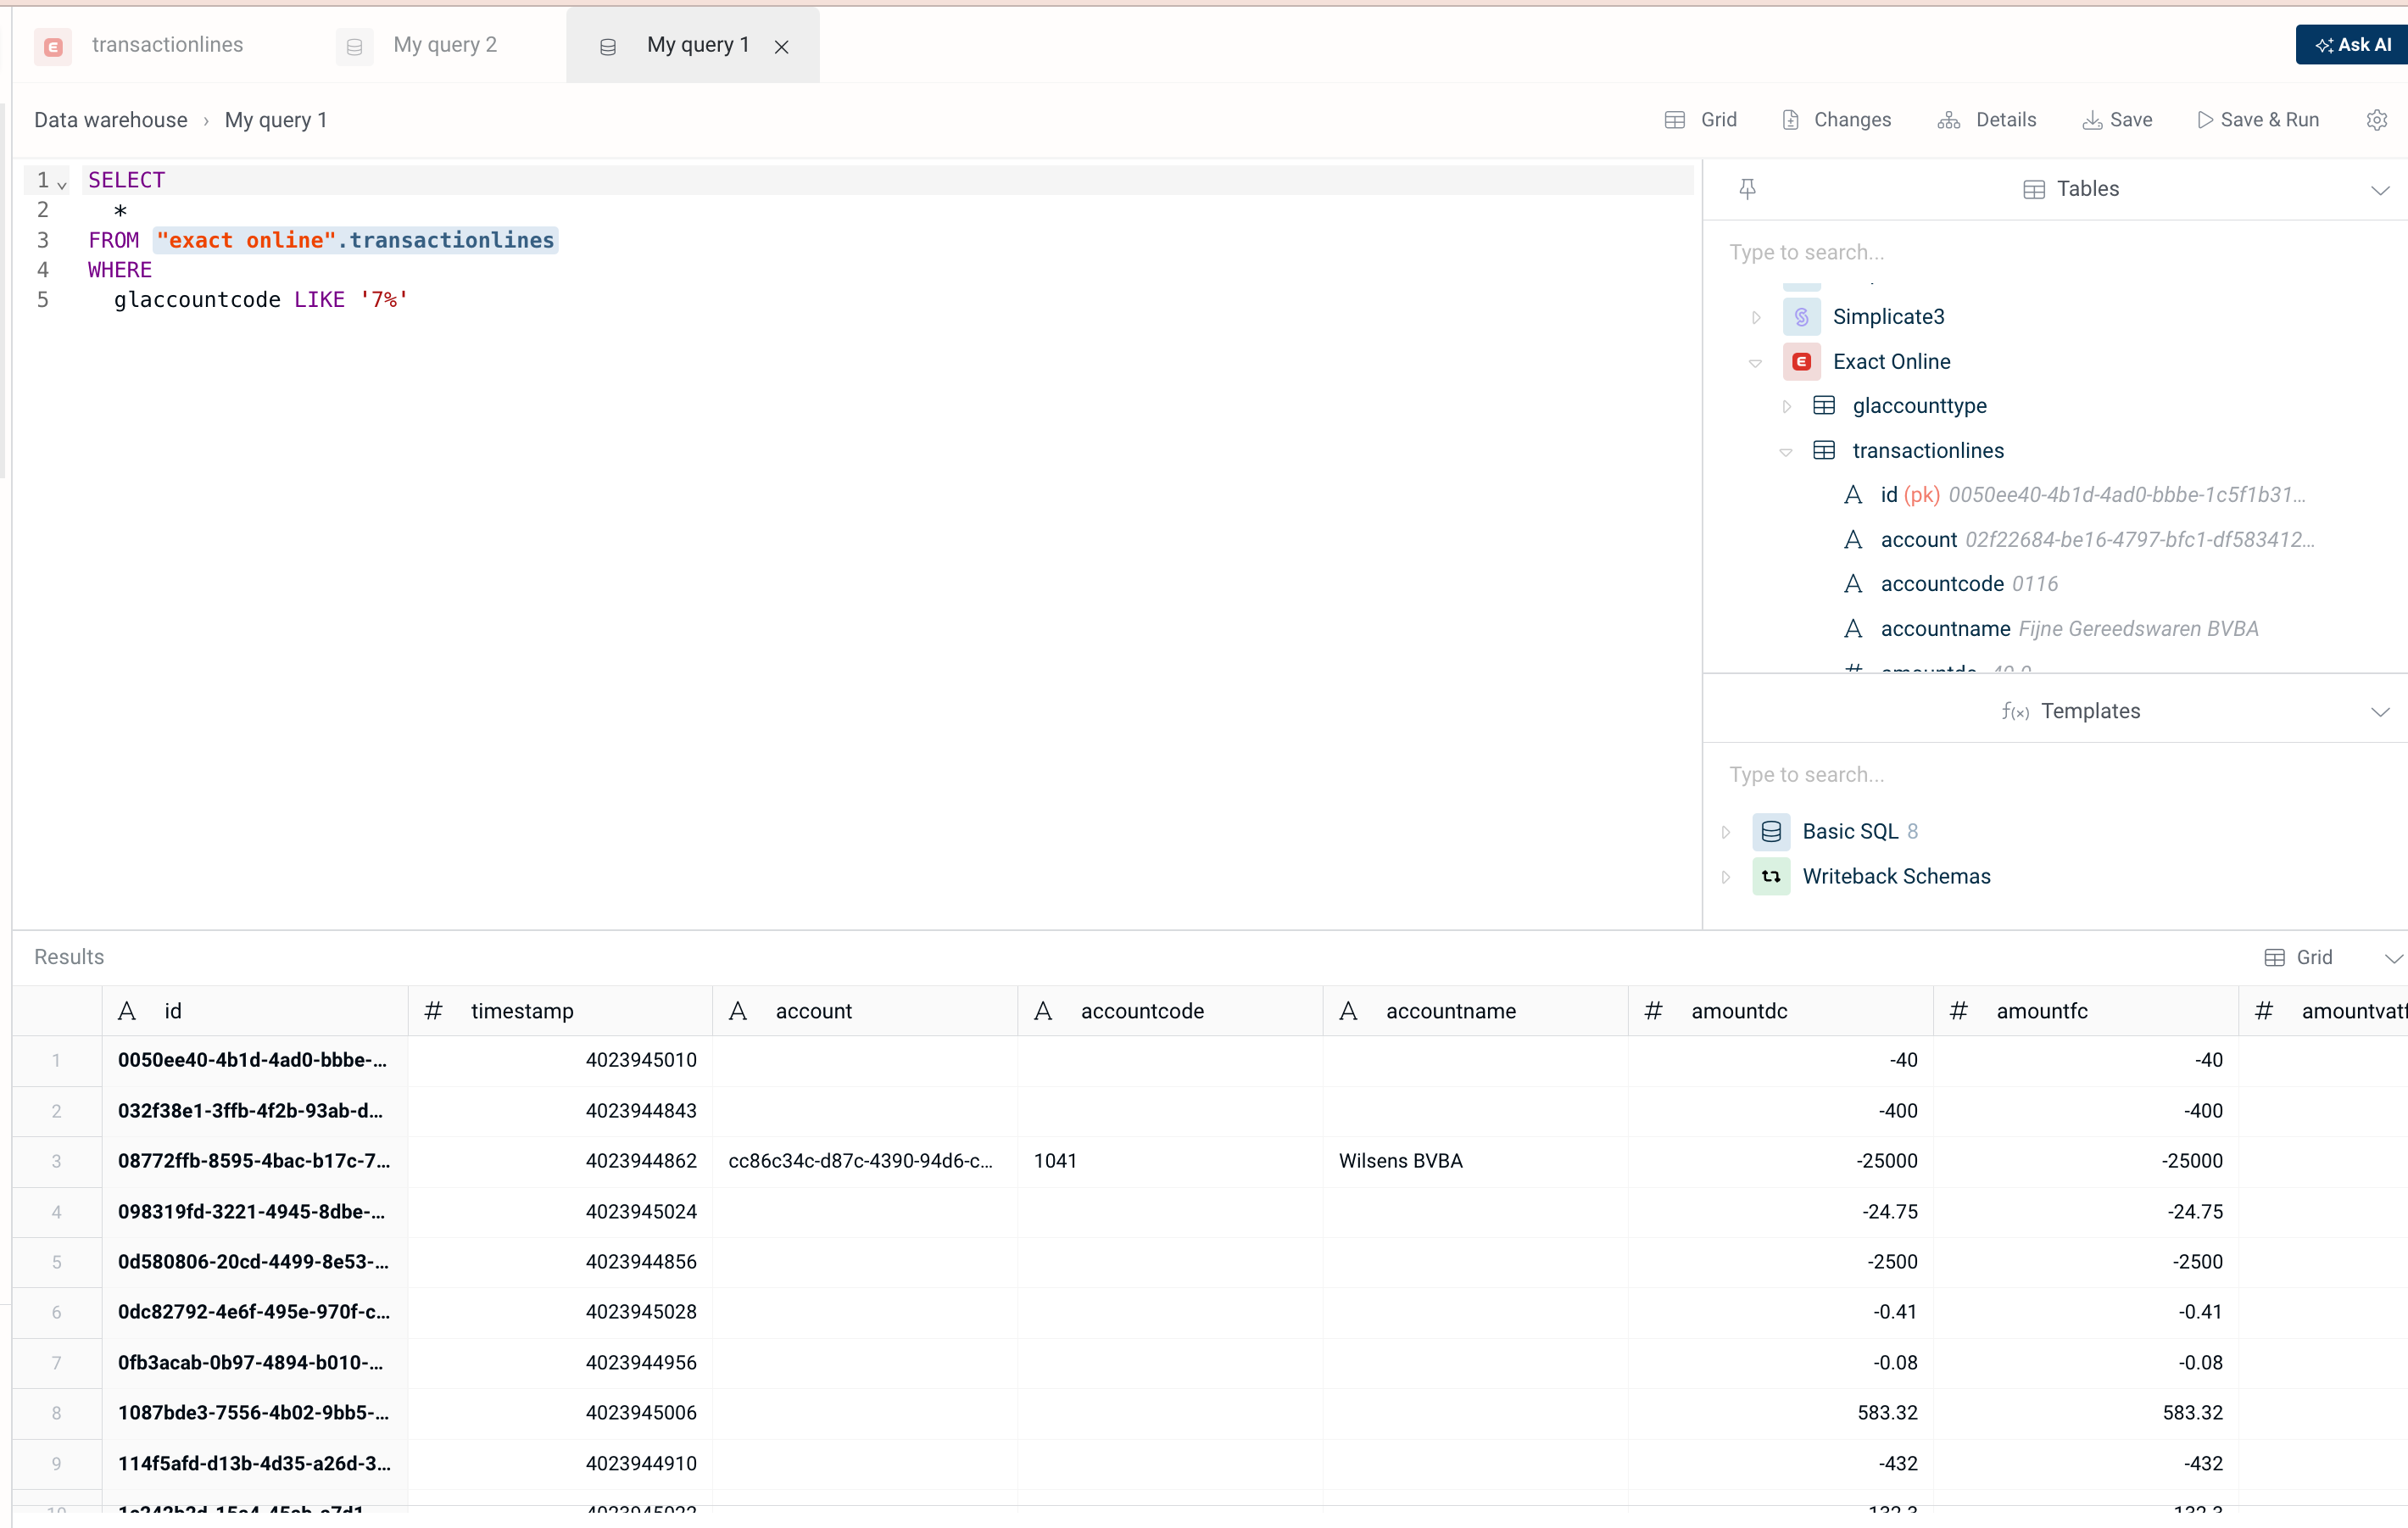Open the settings gear icon
This screenshot has width=2408, height=1528.
point(2377,120)
